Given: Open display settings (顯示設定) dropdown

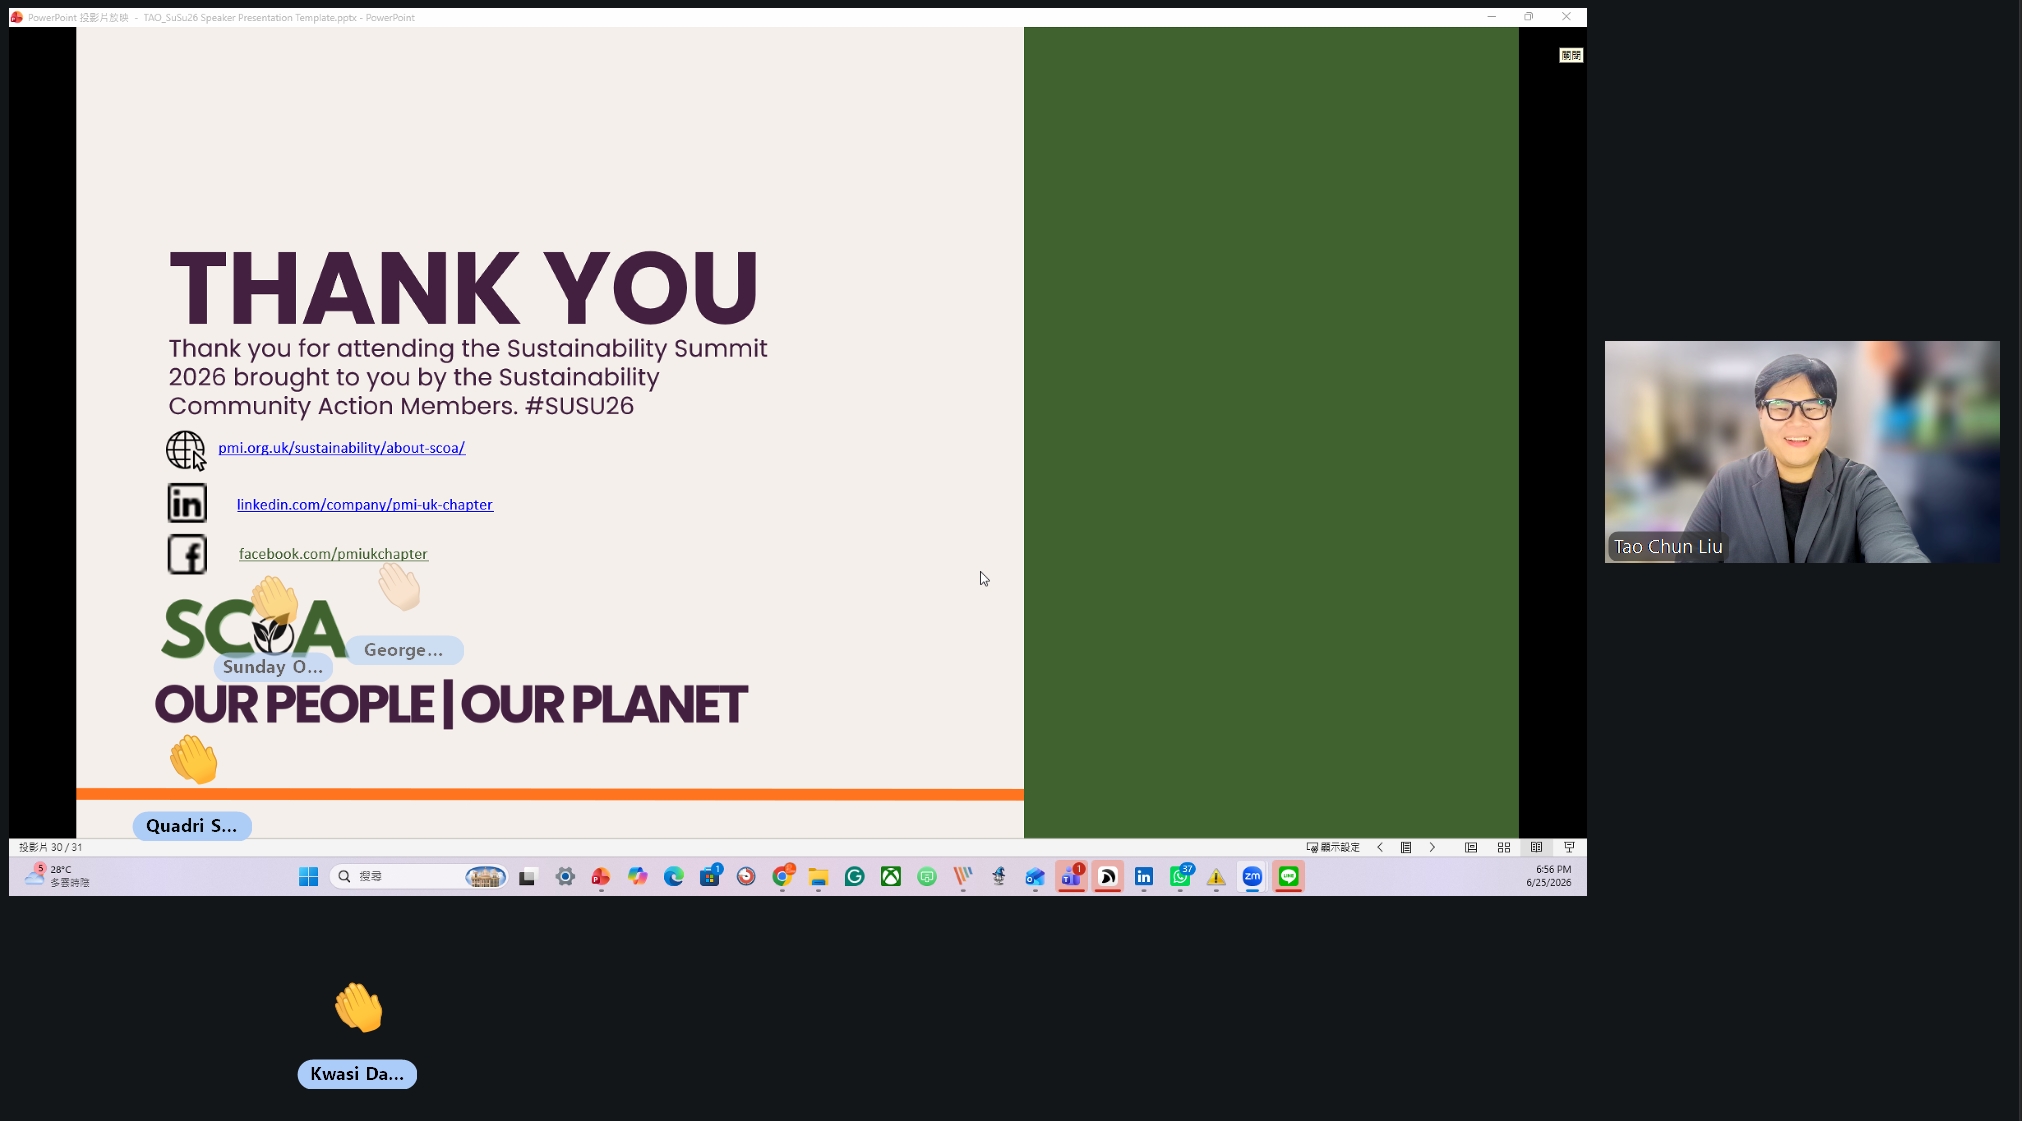Looking at the screenshot, I should 1333,847.
